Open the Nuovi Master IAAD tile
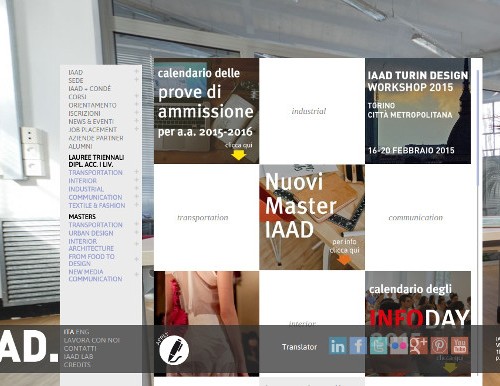The image size is (500, 386). pos(312,217)
